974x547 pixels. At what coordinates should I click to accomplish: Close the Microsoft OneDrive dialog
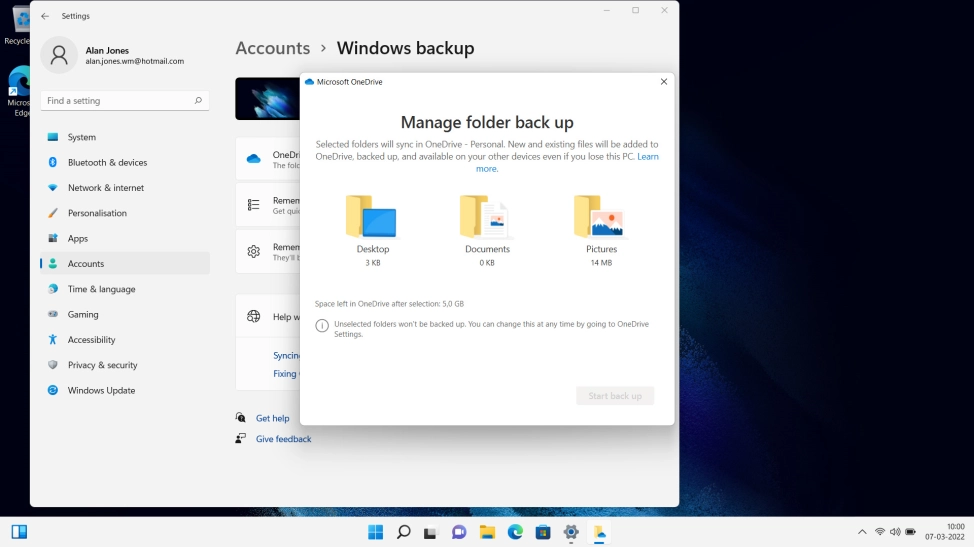point(663,81)
